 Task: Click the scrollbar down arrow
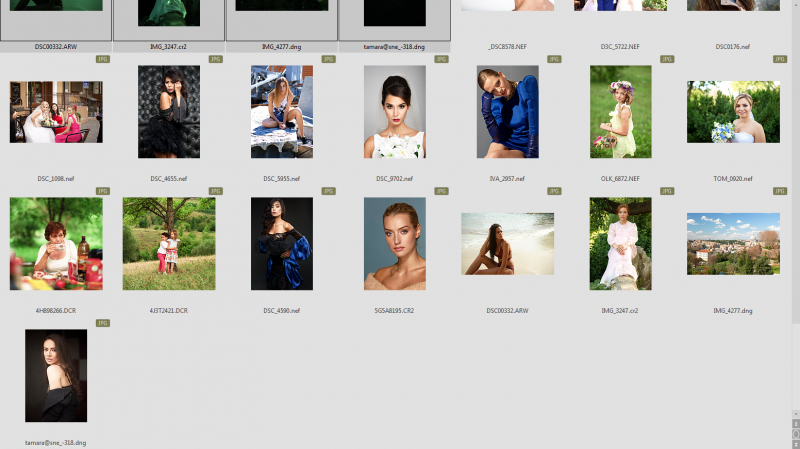[x=796, y=414]
